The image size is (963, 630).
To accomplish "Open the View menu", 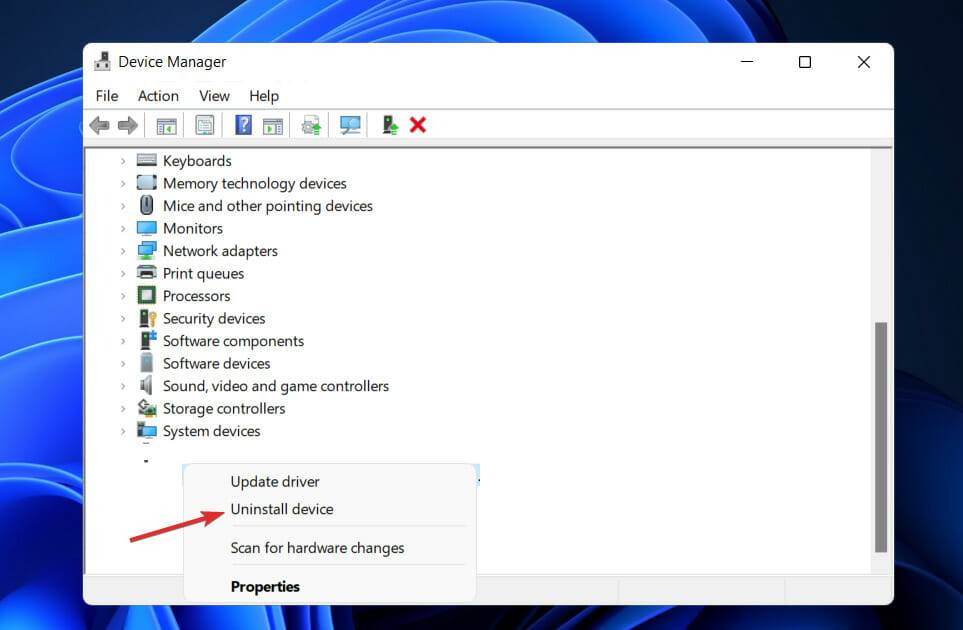I will pos(214,96).
